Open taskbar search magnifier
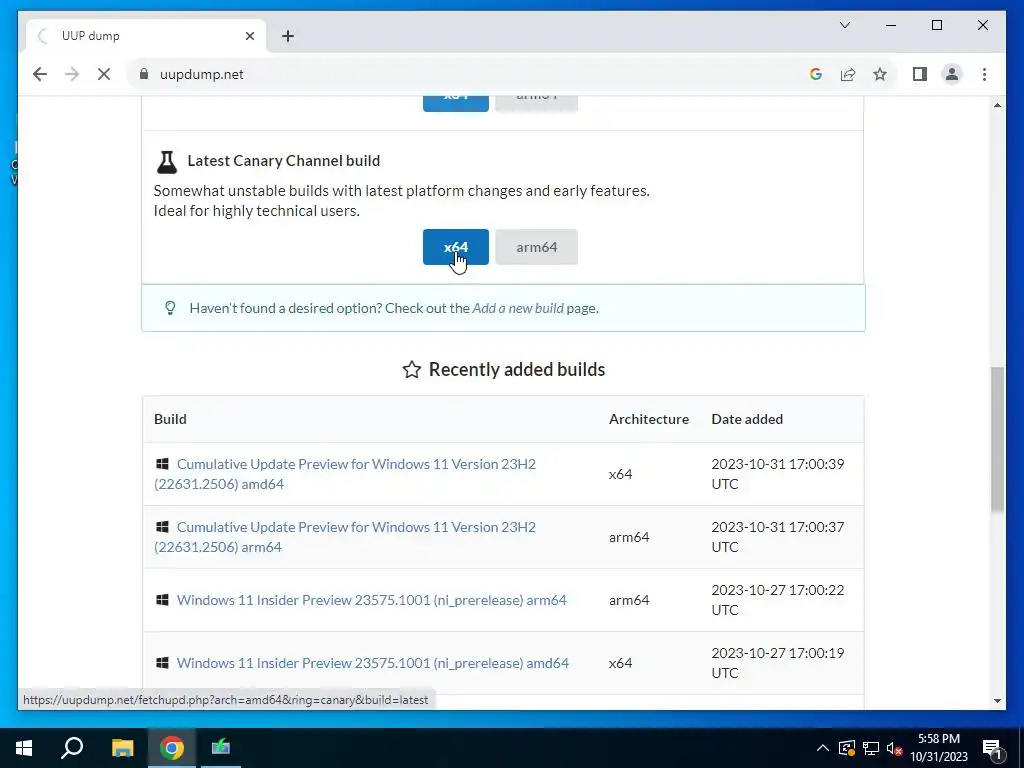The height and width of the screenshot is (768, 1024). coord(72,748)
